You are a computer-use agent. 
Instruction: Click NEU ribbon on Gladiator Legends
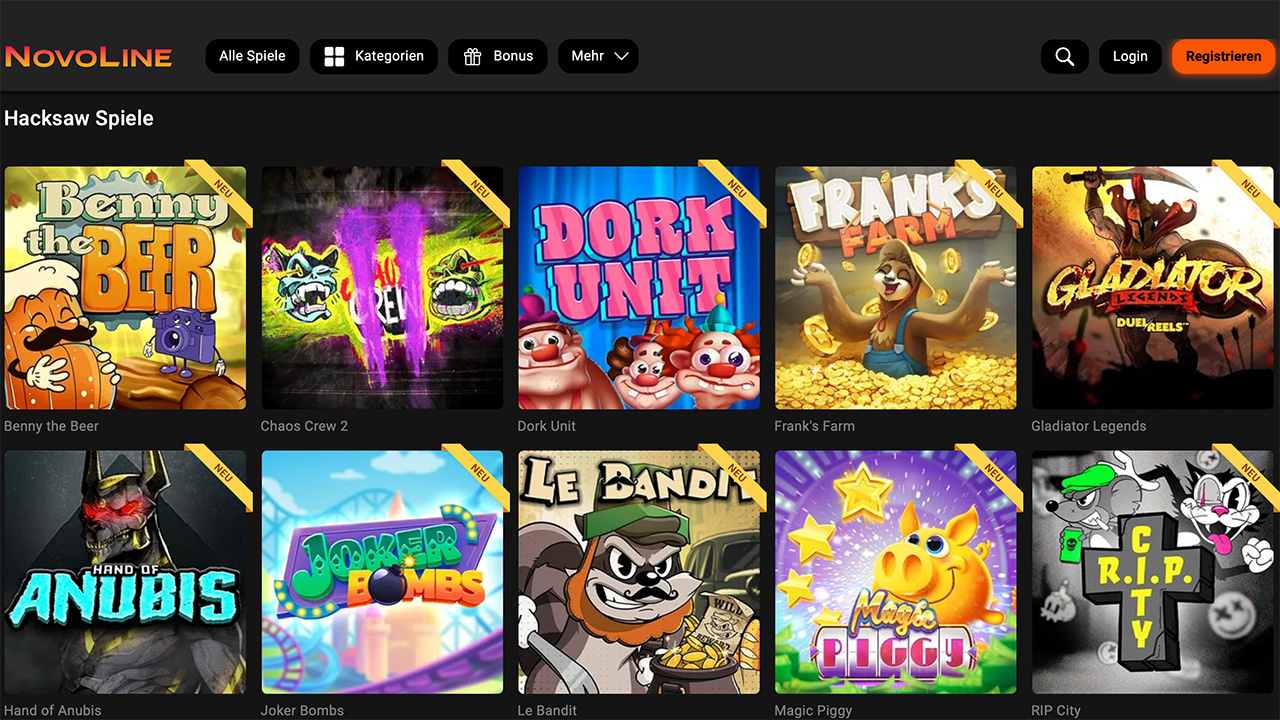tap(1252, 188)
